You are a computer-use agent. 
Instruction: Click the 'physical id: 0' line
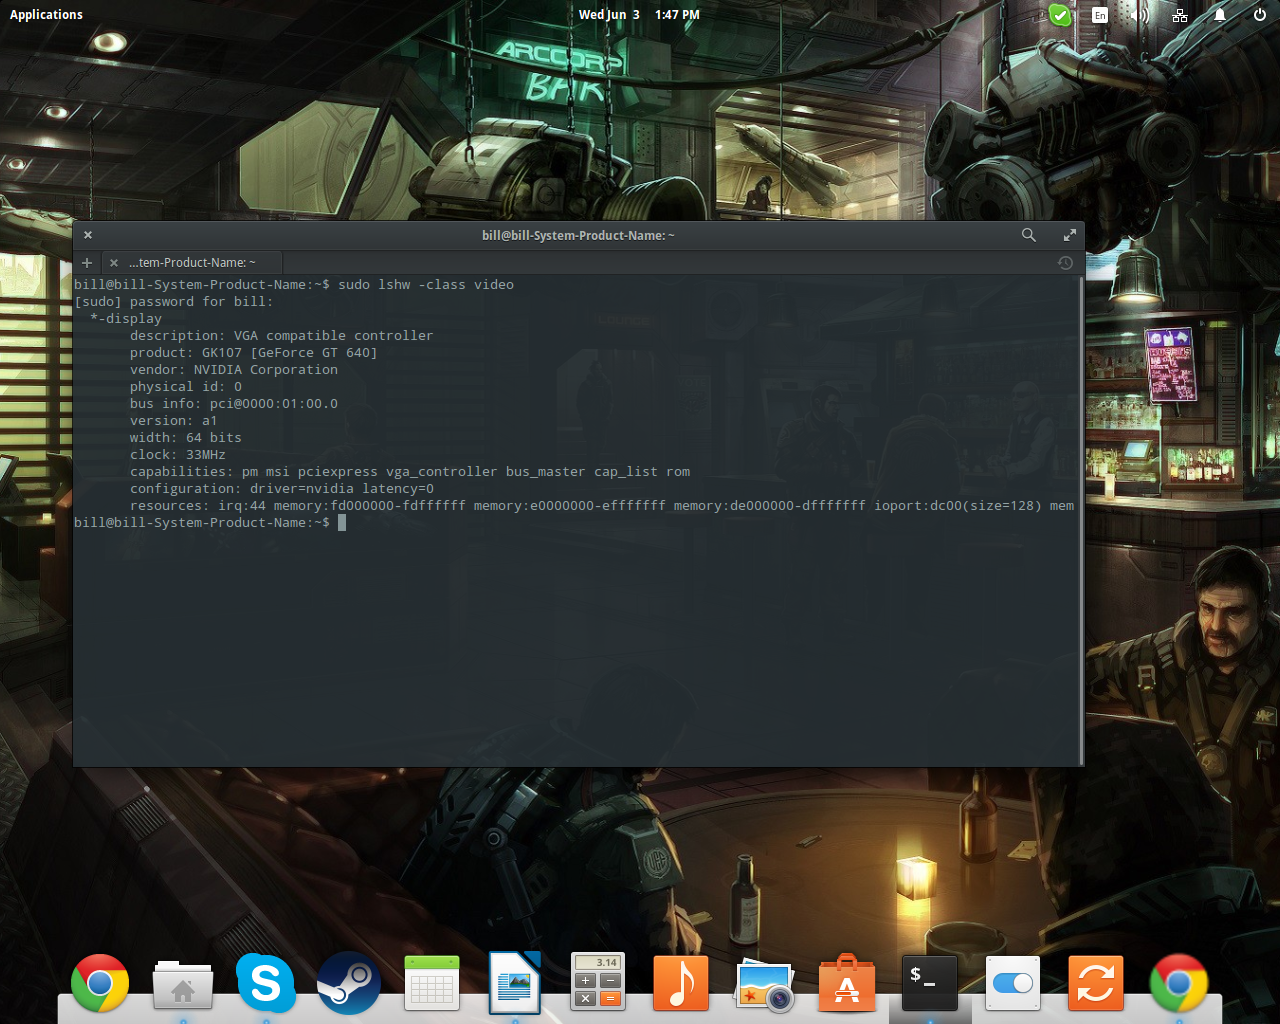[186, 387]
